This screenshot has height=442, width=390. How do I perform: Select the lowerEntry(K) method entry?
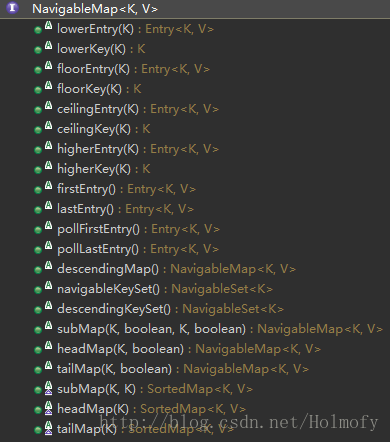coord(135,29)
